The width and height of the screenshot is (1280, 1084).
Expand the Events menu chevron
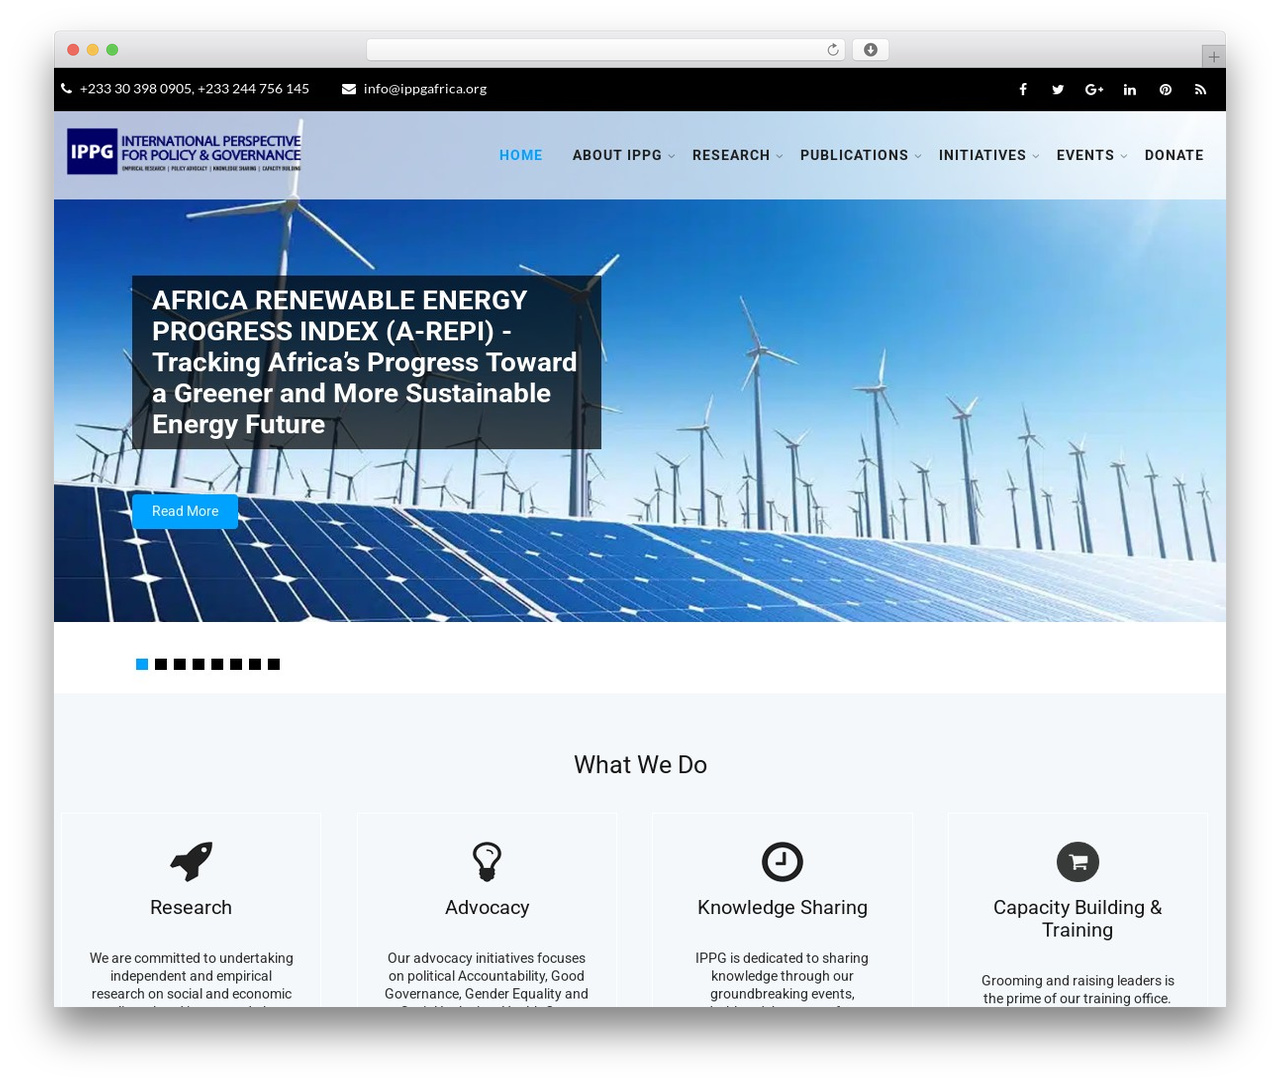pos(1124,156)
